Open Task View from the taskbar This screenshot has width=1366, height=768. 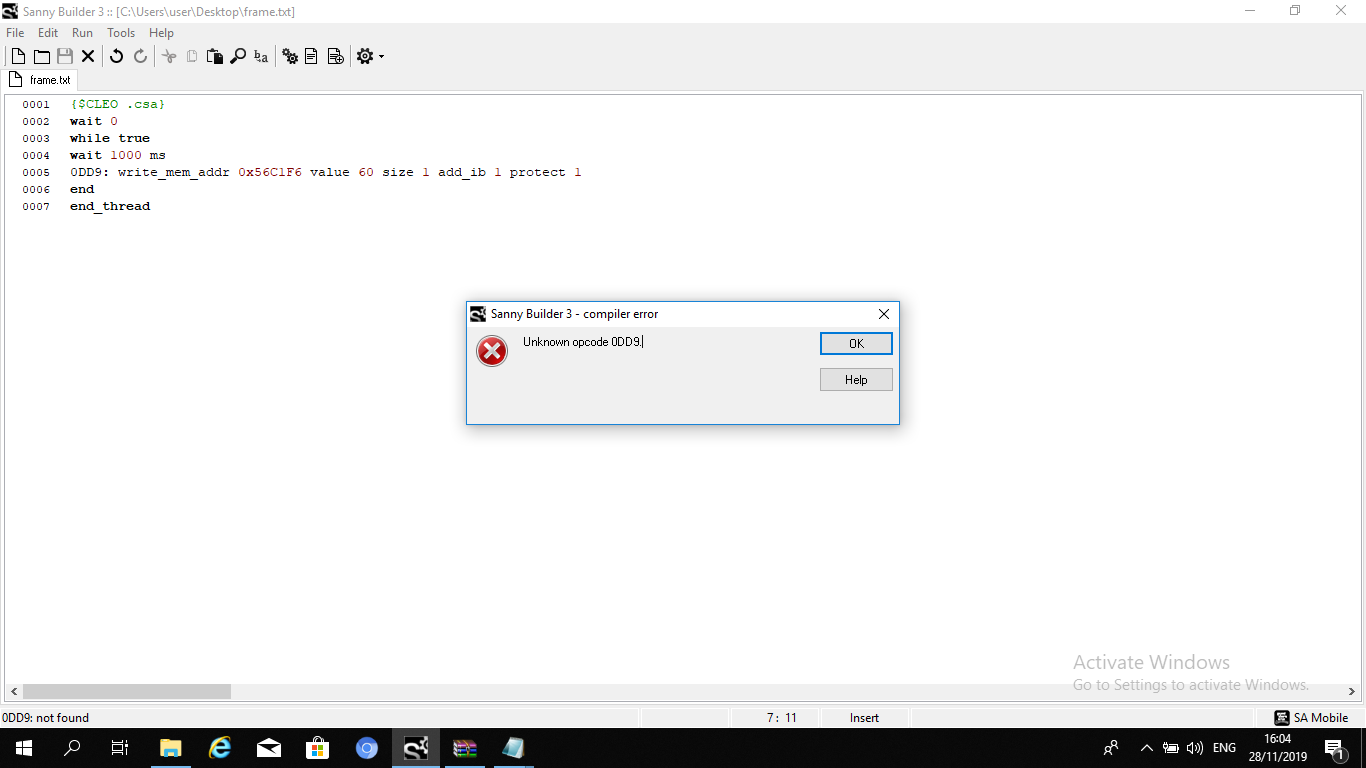[120, 748]
